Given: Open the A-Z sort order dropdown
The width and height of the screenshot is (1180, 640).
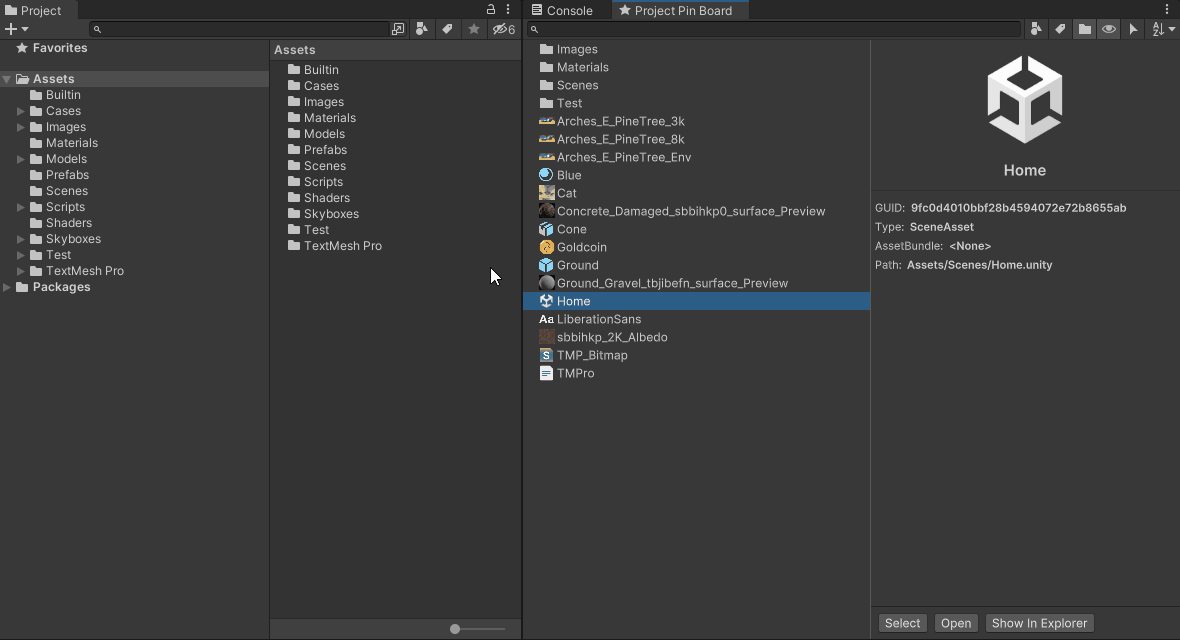Looking at the screenshot, I should tap(1163, 29).
